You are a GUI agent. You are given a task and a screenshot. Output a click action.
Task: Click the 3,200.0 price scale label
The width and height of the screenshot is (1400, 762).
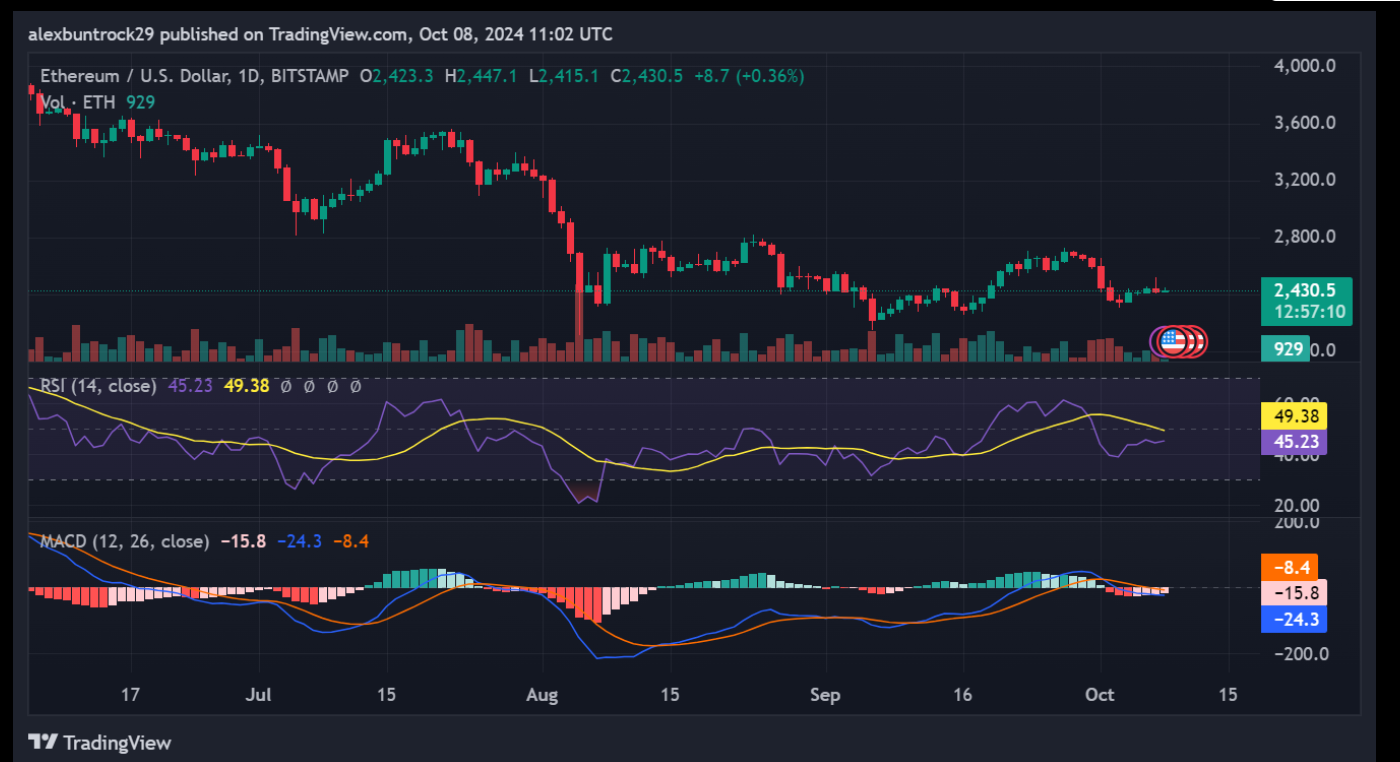1304,180
